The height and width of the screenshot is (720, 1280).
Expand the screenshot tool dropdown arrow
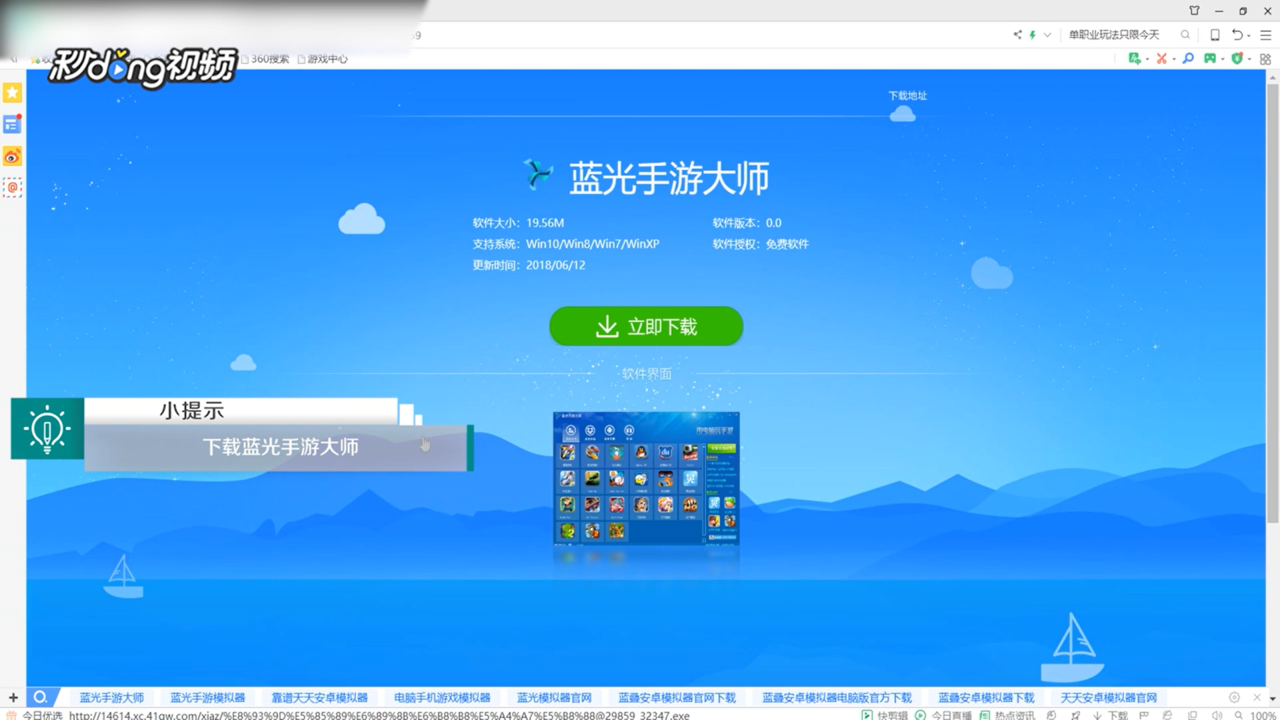(1174, 59)
